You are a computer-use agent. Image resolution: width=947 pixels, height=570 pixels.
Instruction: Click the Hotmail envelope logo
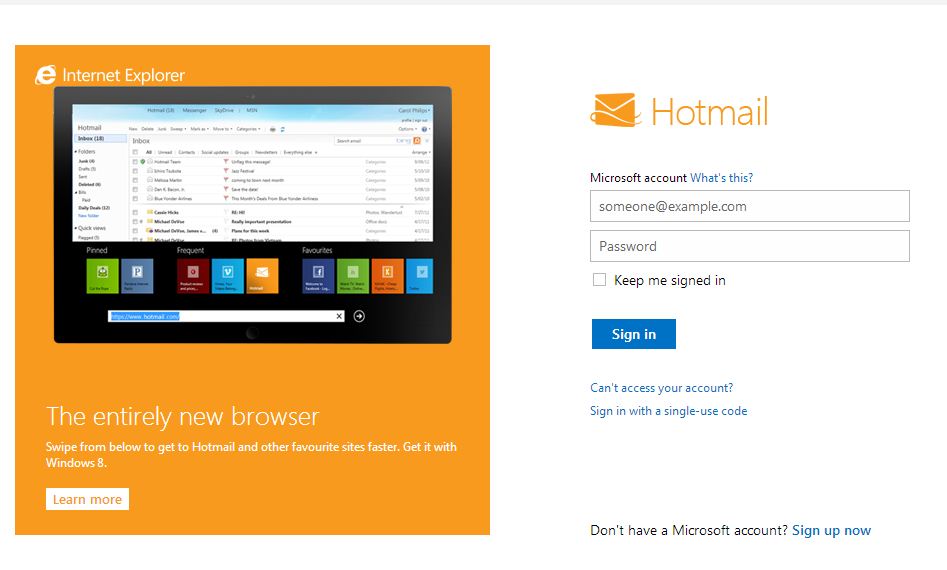[x=615, y=110]
